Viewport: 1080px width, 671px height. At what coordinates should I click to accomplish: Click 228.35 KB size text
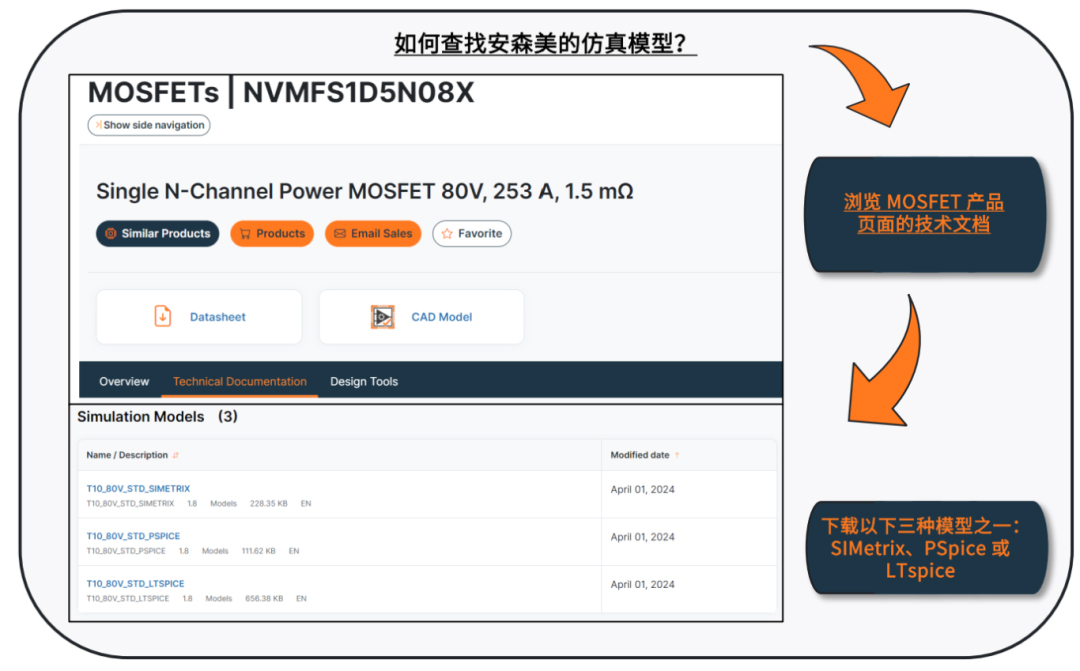click(x=269, y=504)
